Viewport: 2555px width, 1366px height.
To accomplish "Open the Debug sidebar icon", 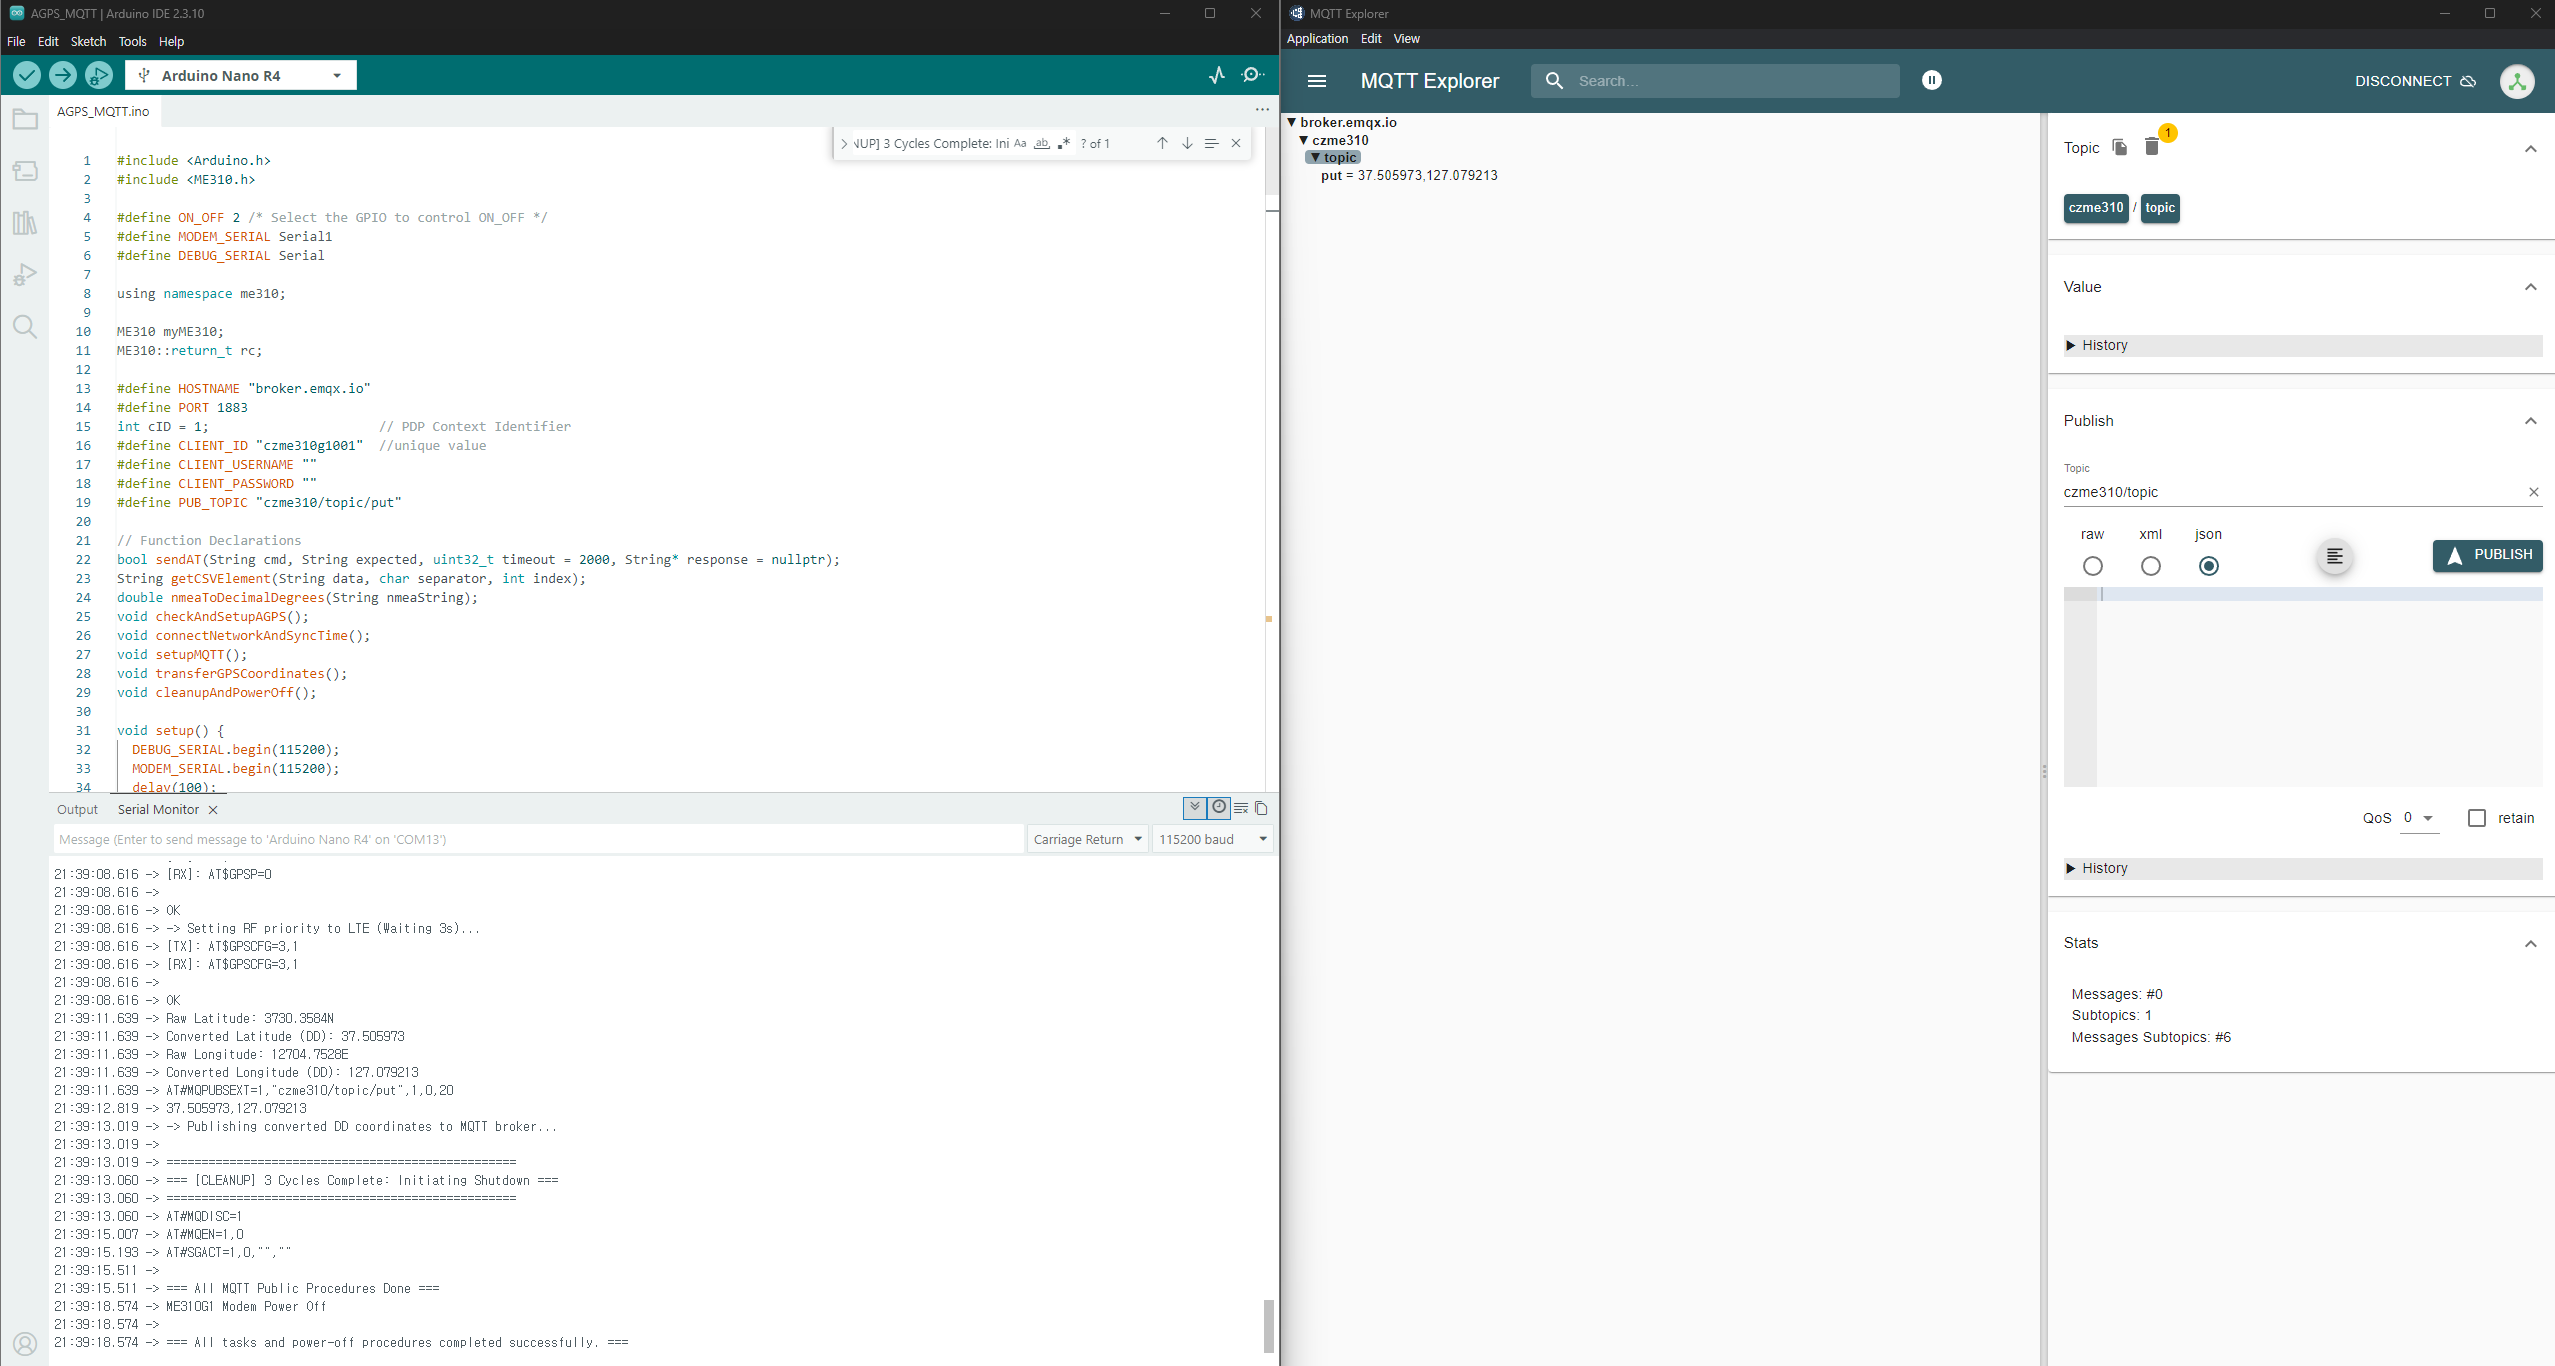I will [x=25, y=275].
